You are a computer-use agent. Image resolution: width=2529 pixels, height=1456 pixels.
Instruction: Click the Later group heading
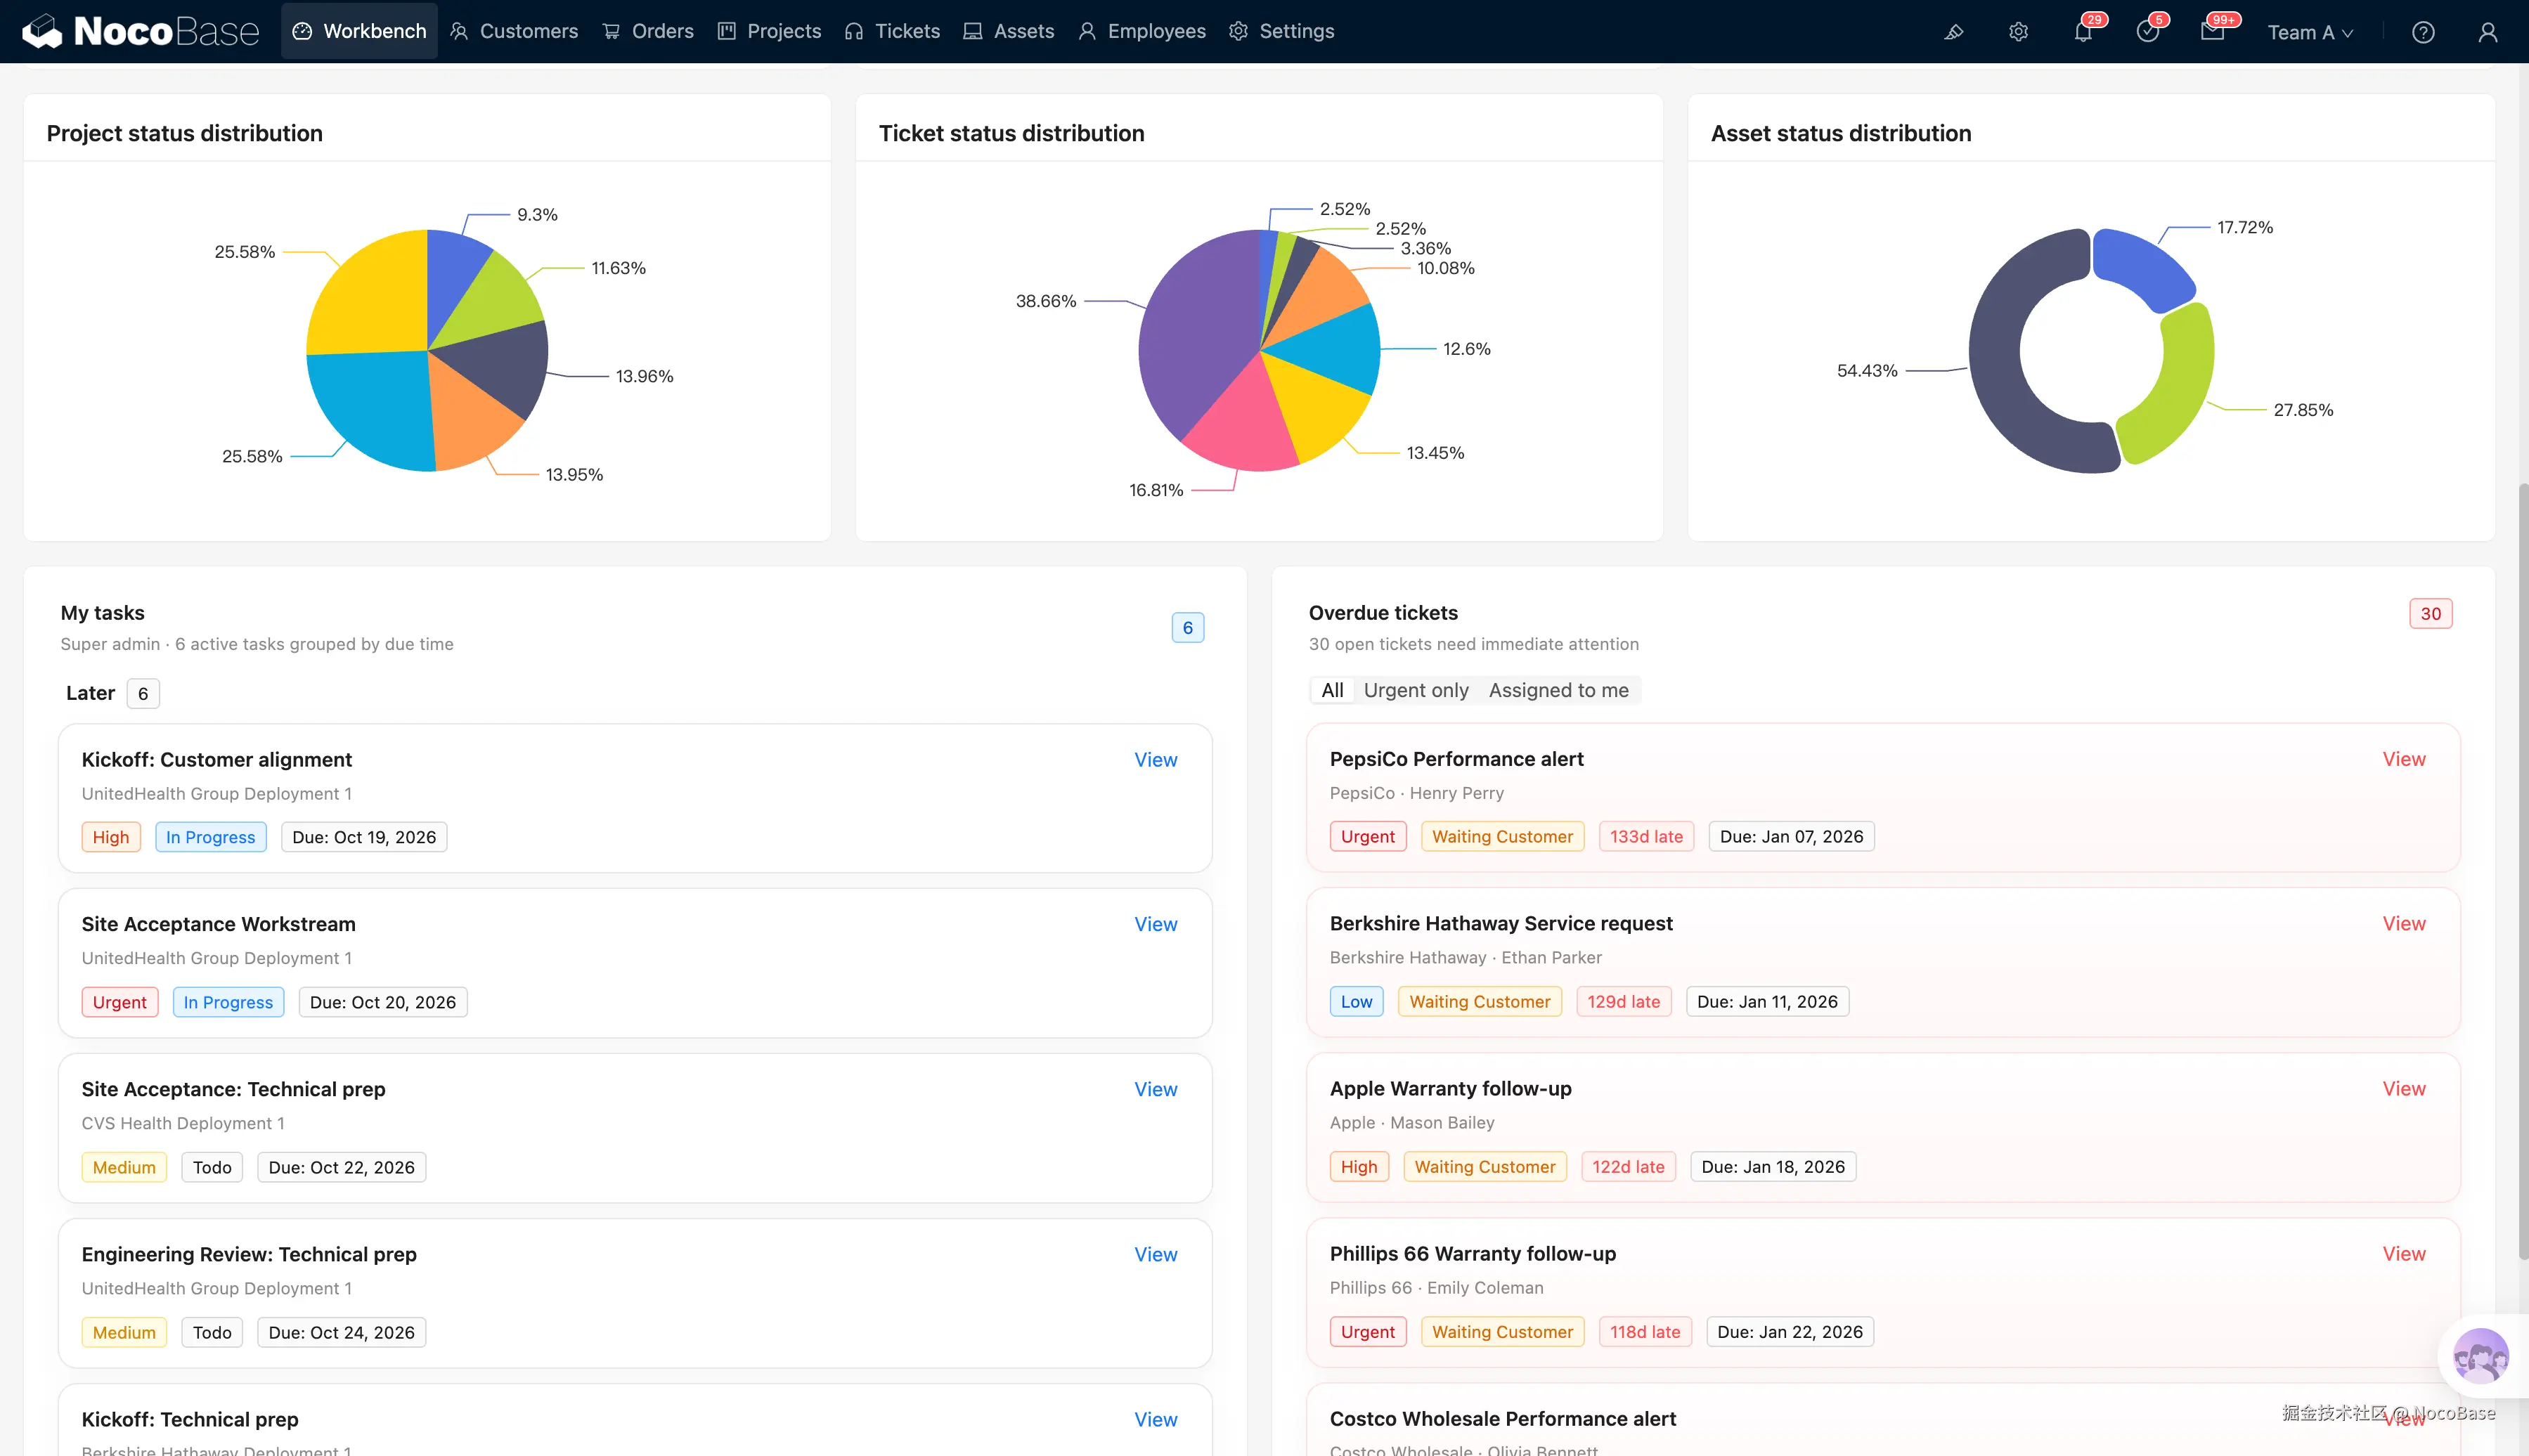(x=90, y=693)
